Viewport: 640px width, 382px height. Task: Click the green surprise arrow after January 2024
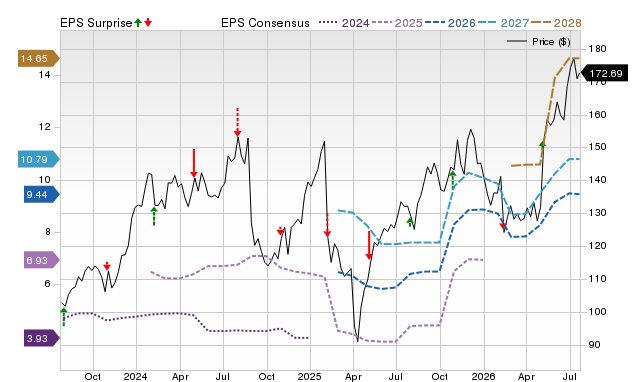click(x=154, y=216)
